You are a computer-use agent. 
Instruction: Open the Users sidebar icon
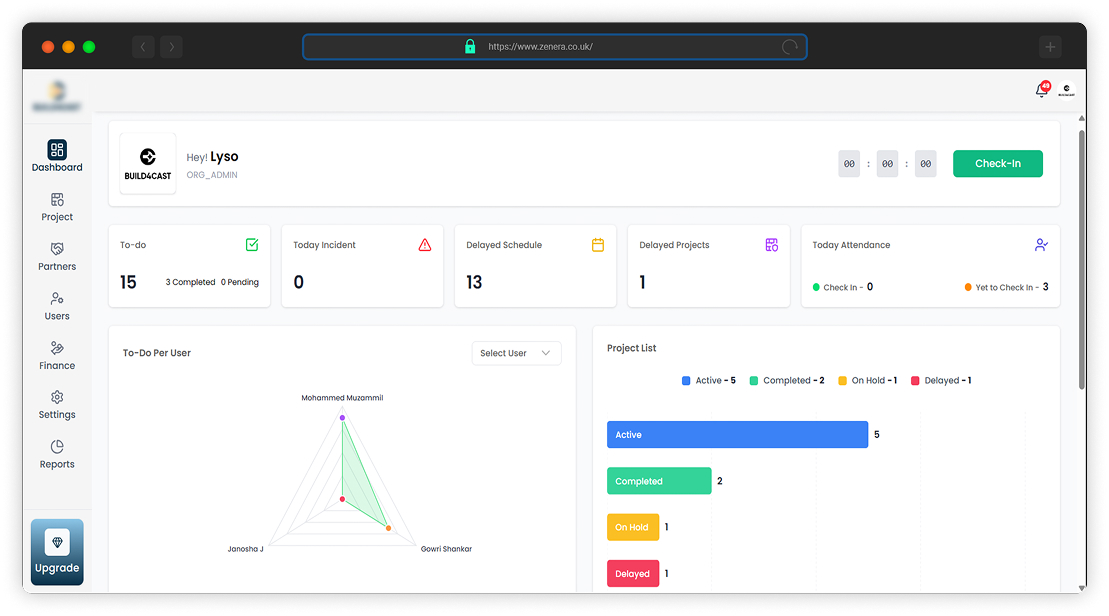pyautogui.click(x=57, y=298)
